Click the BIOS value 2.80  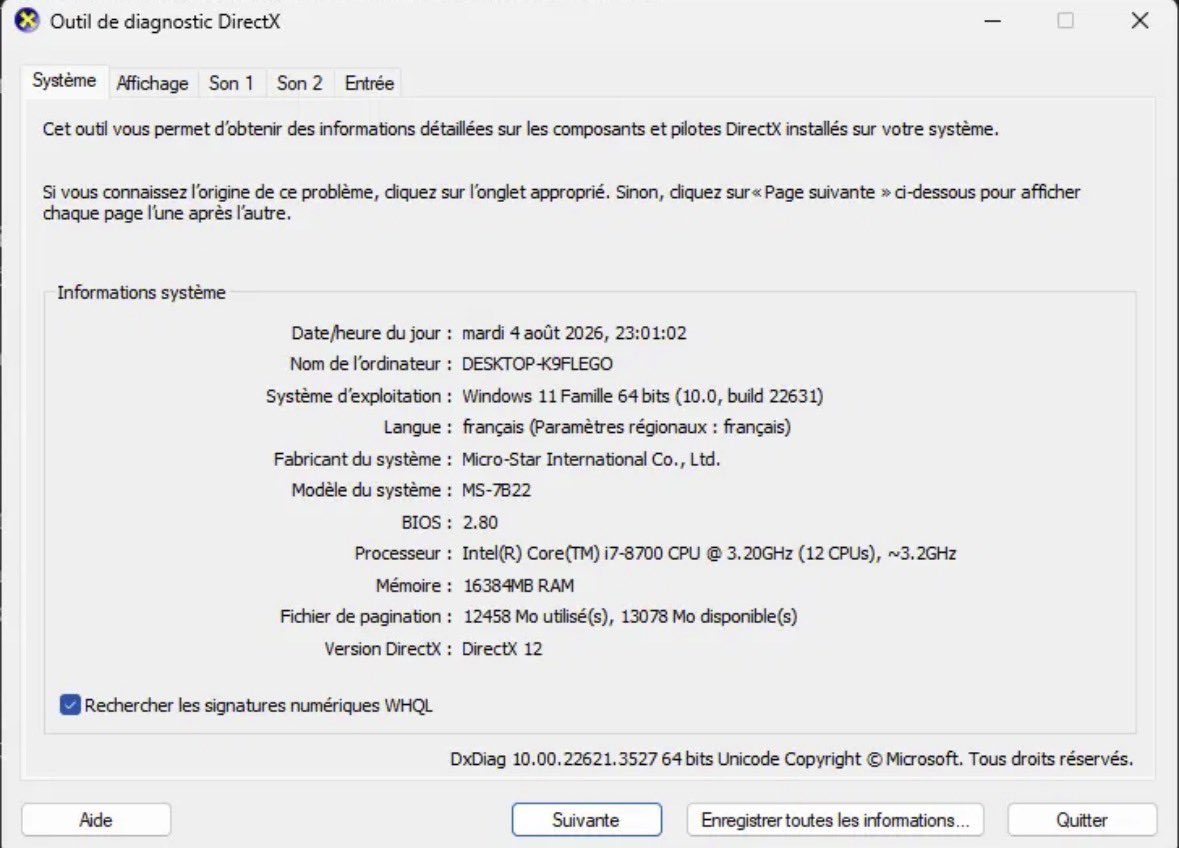click(x=480, y=522)
